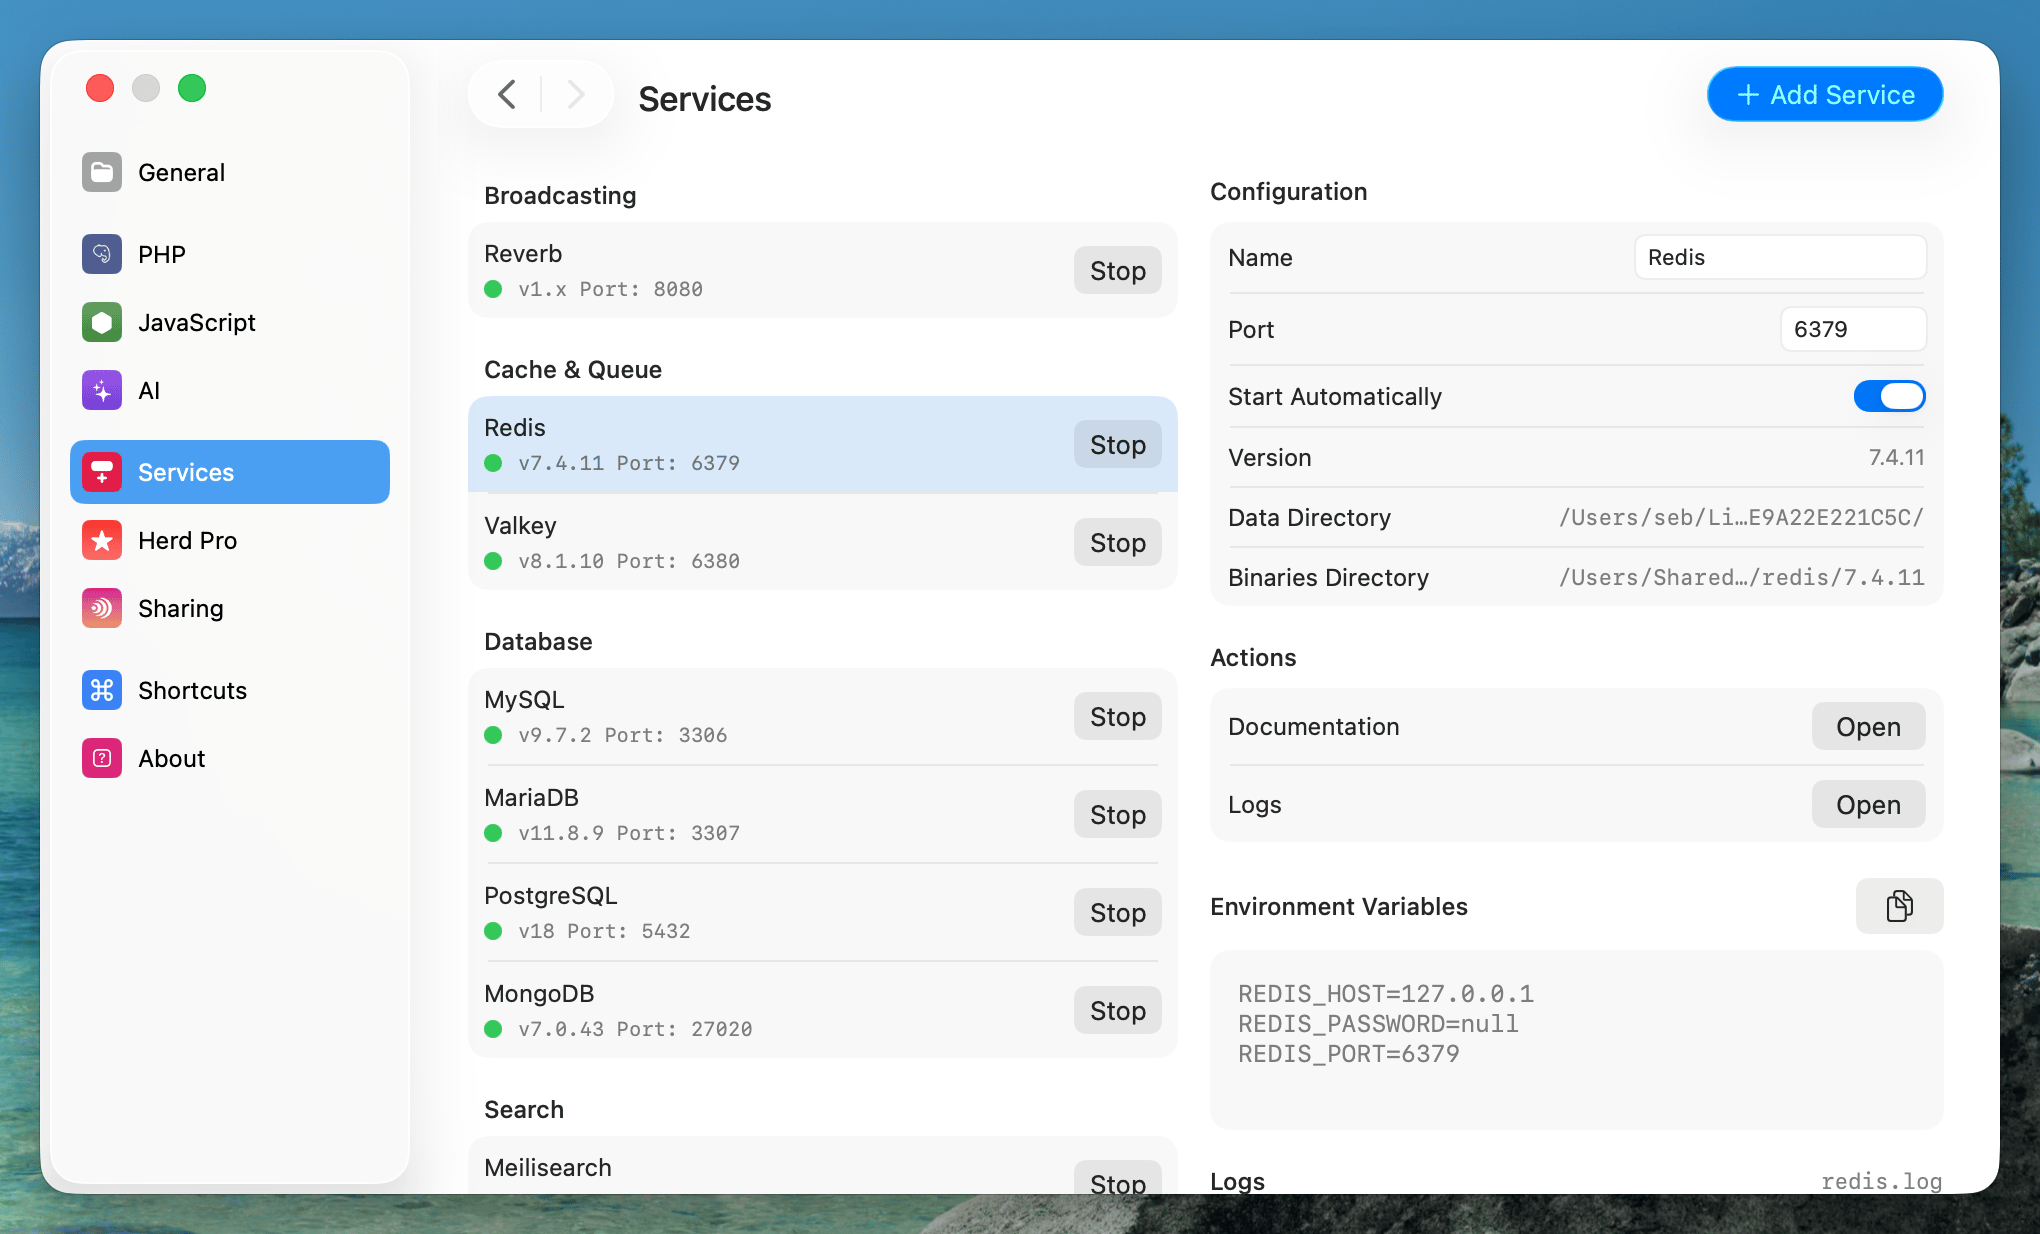Select the MySQL service row
The width and height of the screenshot is (2040, 1234).
coord(822,716)
